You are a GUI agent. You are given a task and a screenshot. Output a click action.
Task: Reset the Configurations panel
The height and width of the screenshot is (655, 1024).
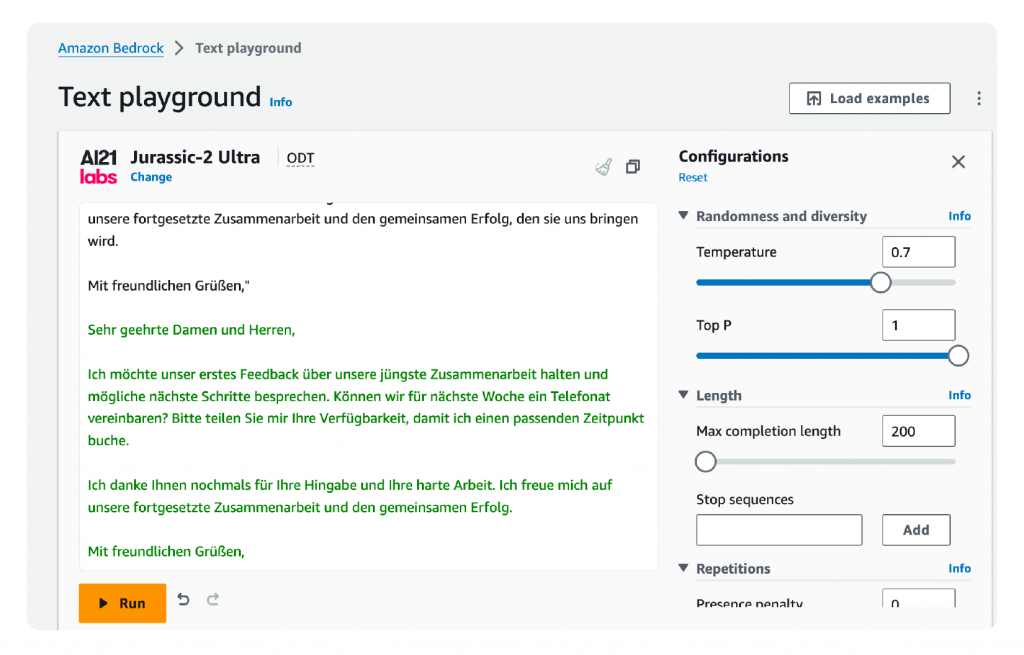point(692,177)
